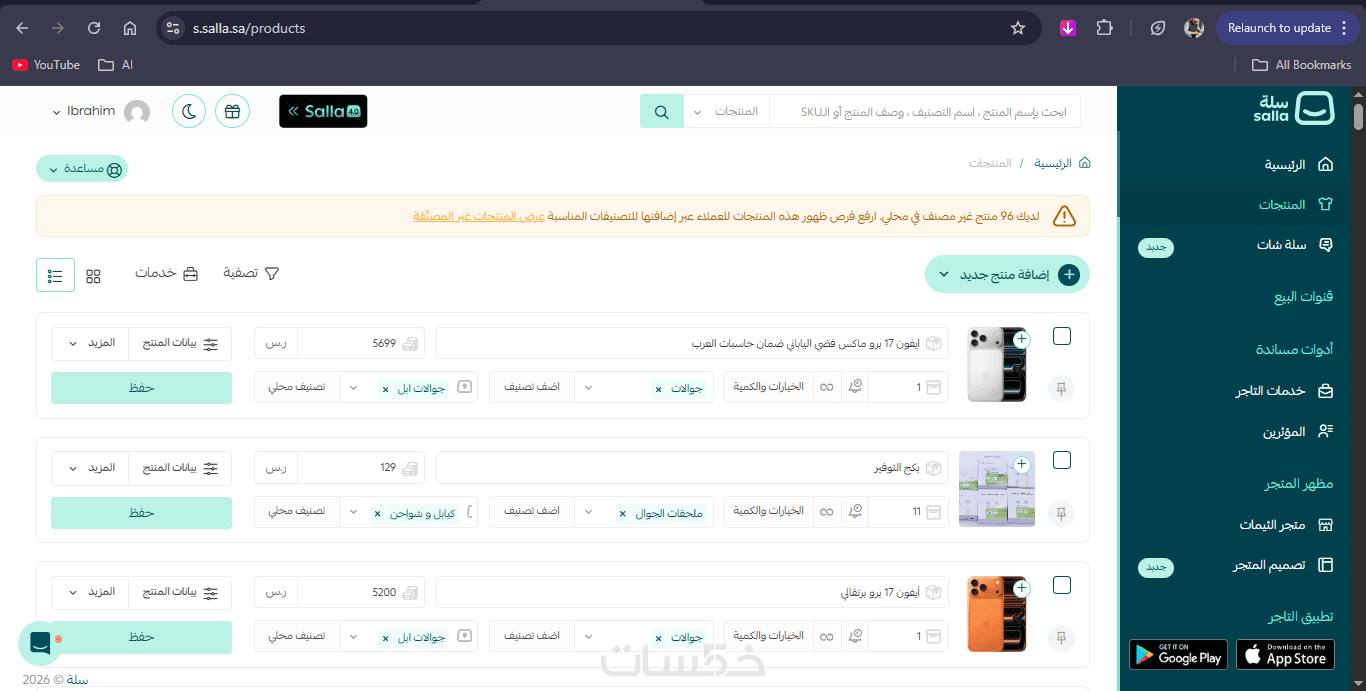Viewport: 1366px width, 691px height.
Task: Toggle unlimited quantity for orange iPhone
Action: click(x=826, y=636)
